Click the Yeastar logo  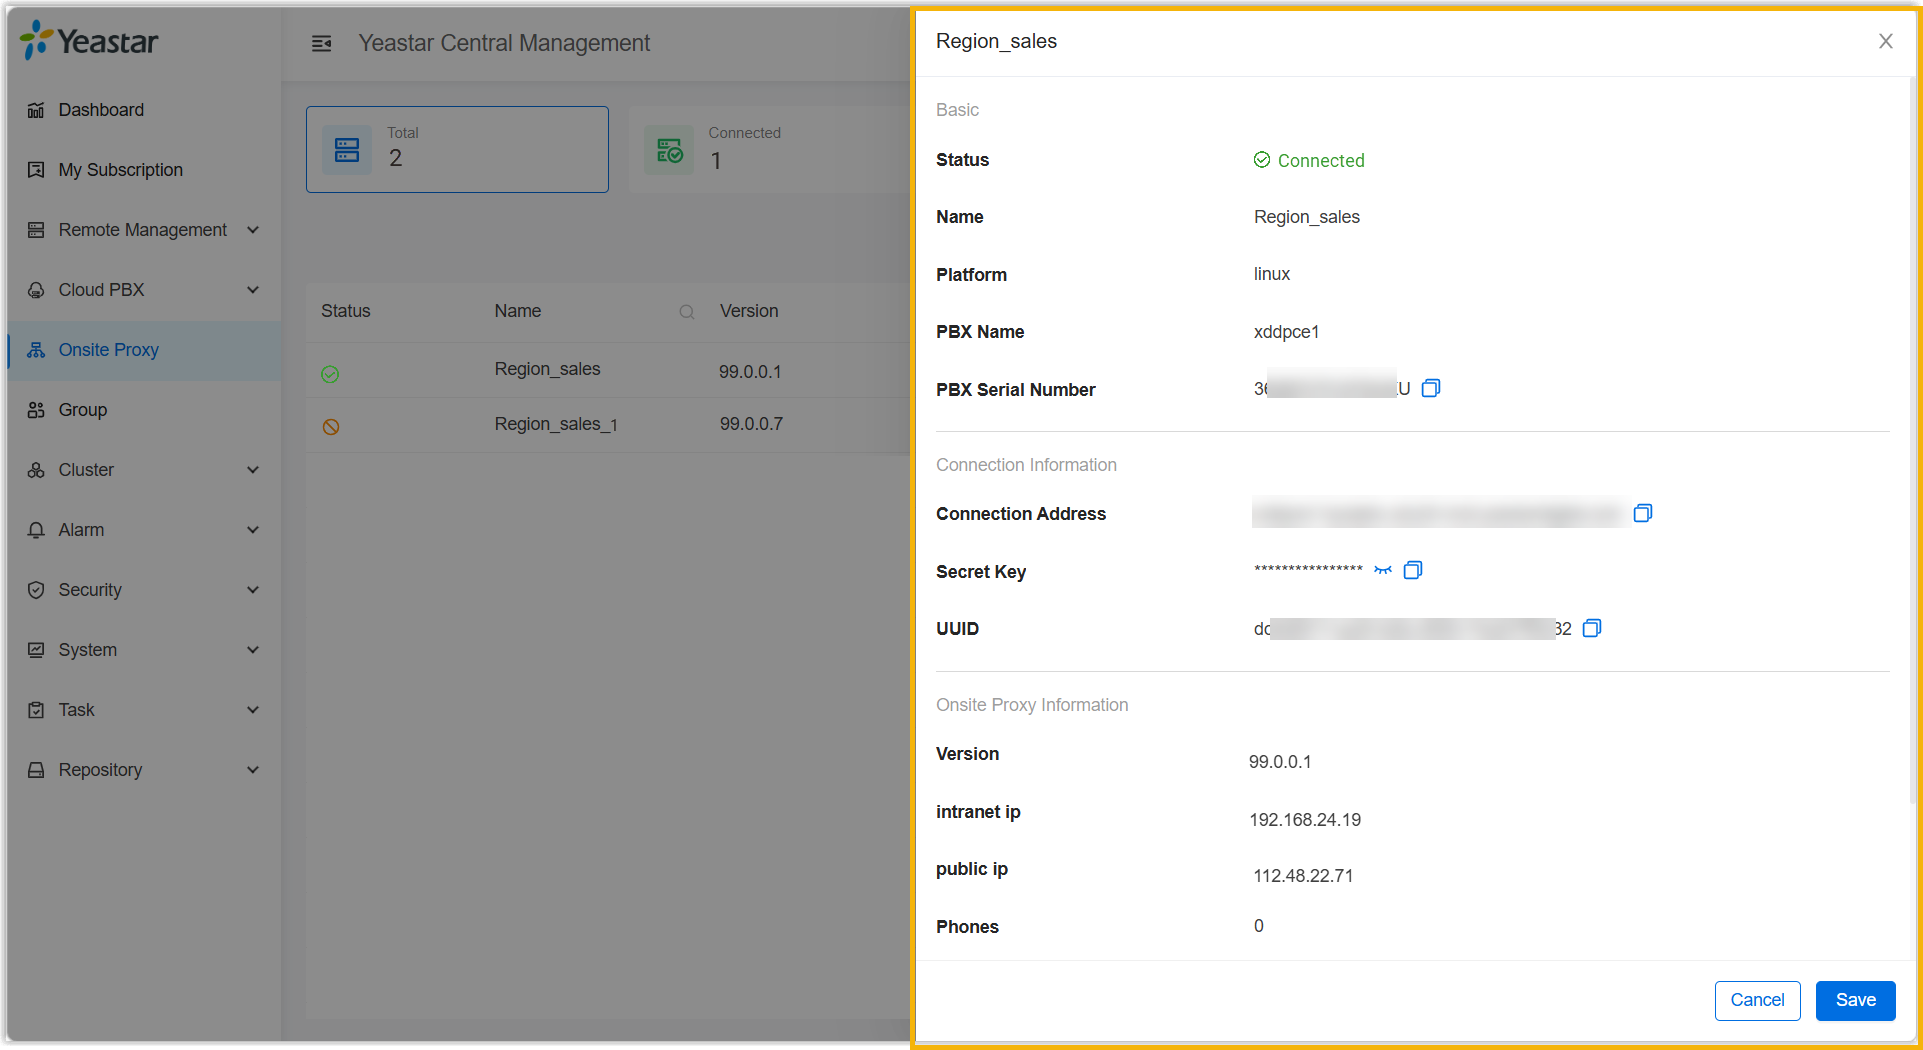pos(90,41)
